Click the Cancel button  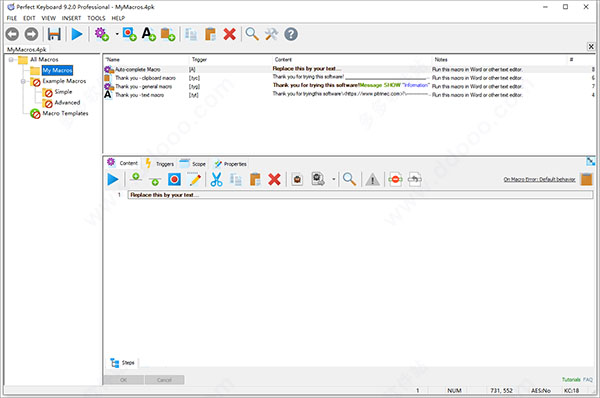pos(164,380)
